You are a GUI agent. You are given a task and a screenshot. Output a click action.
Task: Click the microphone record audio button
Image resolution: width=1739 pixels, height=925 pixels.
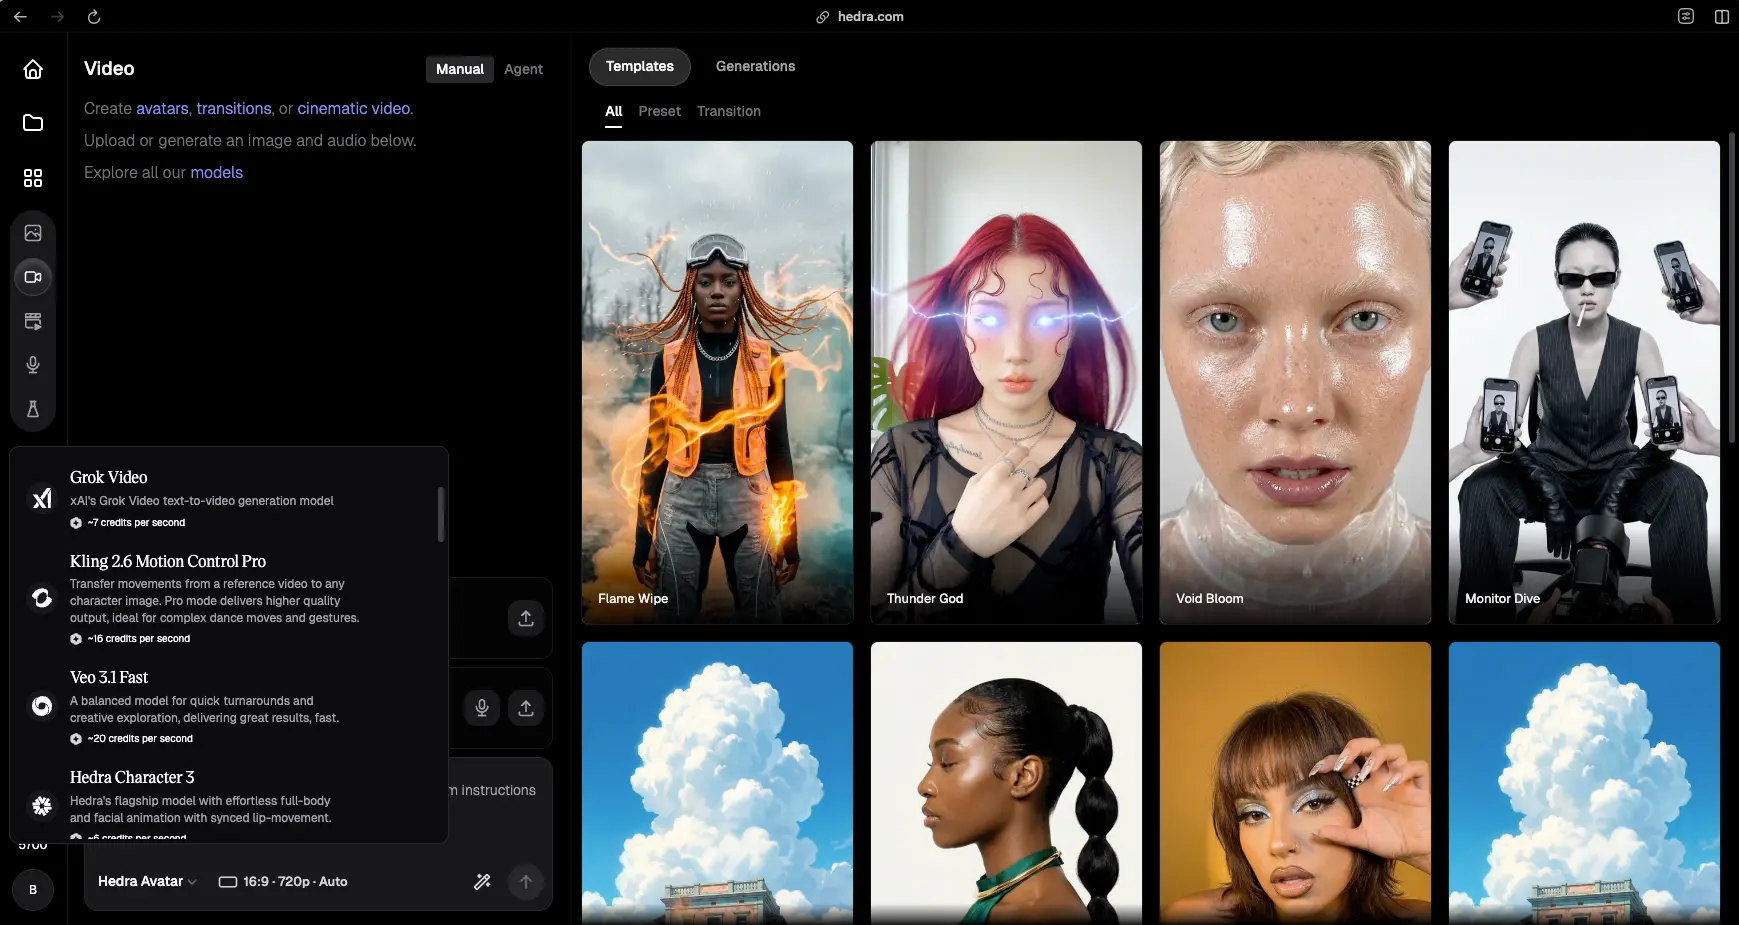coord(482,708)
